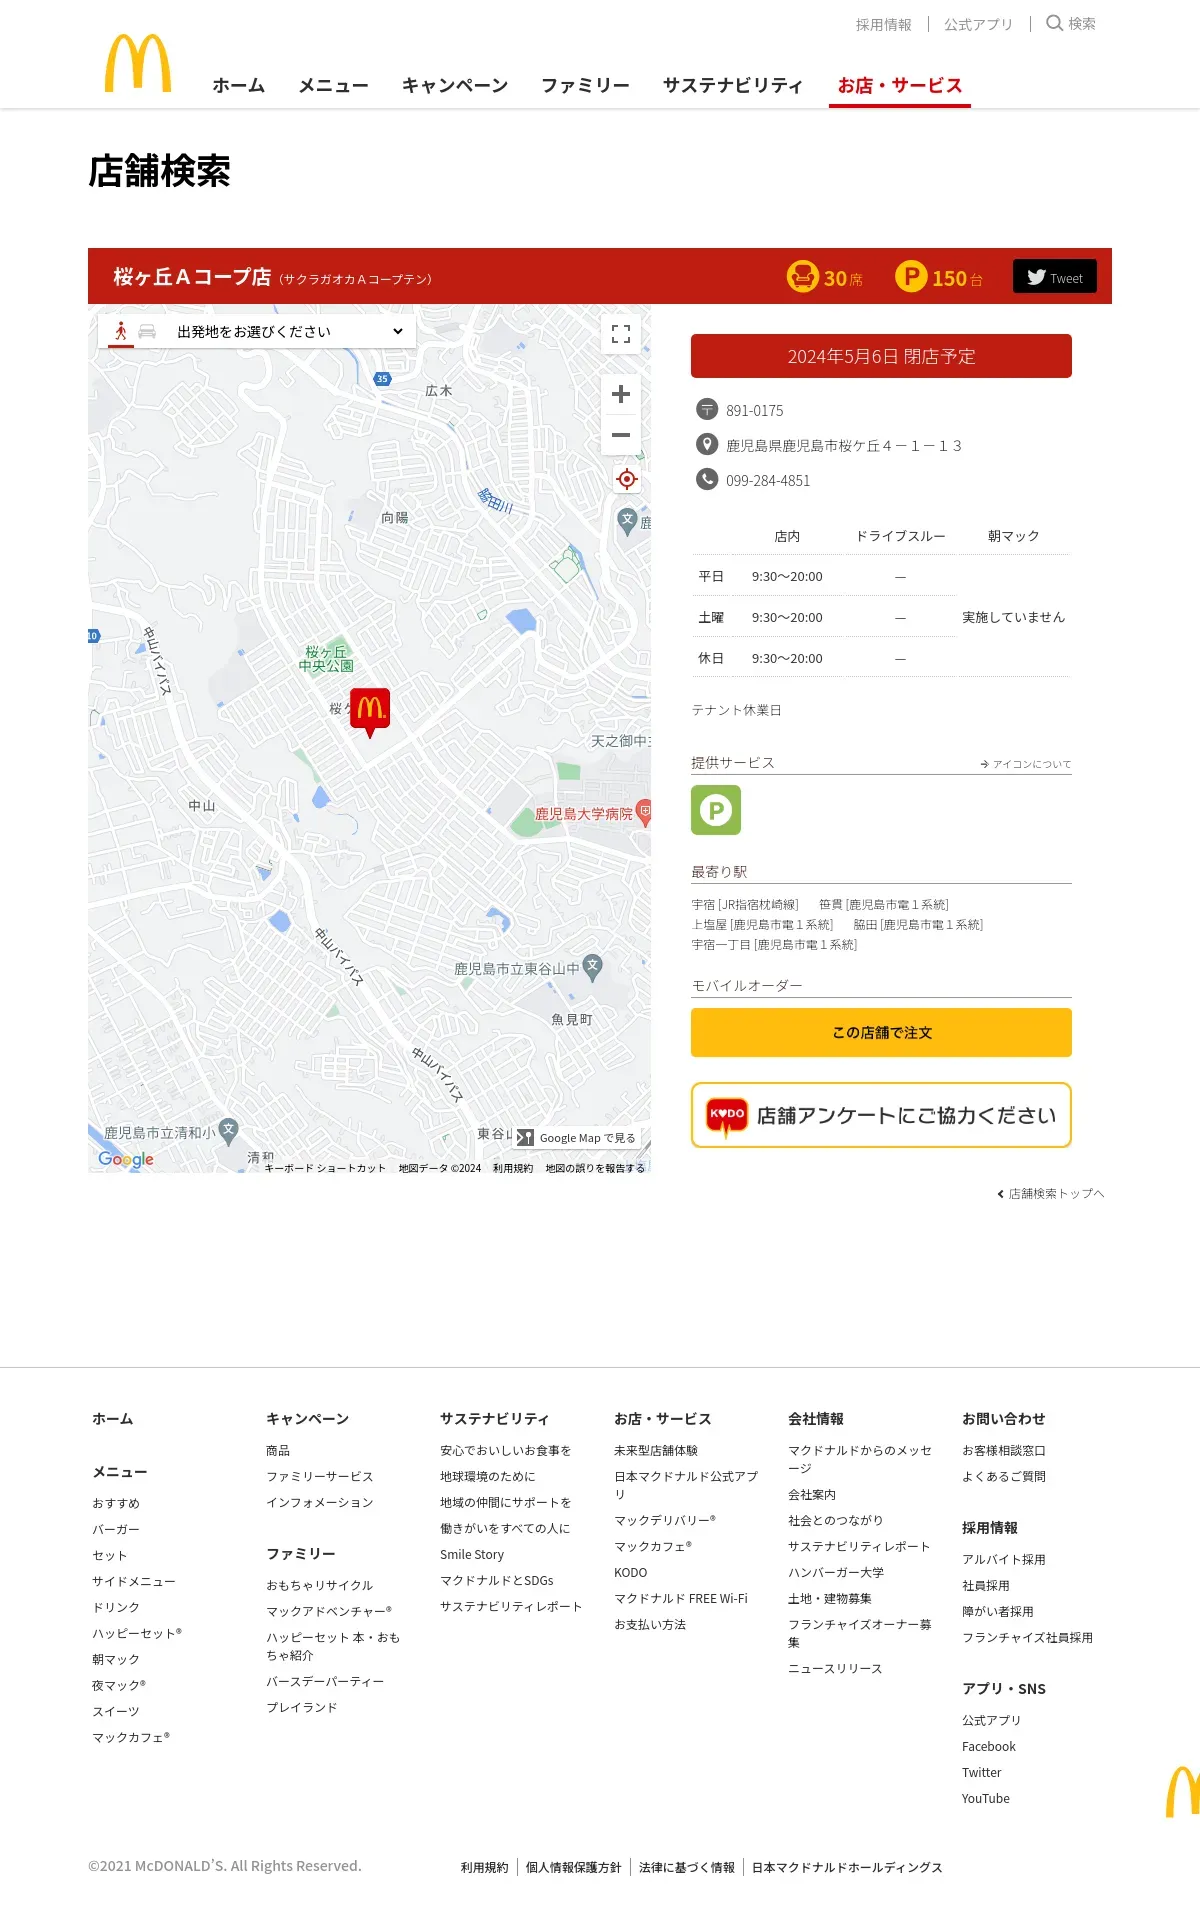Click the 採用情報 header link
The width and height of the screenshot is (1200, 1924).
pyautogui.click(x=884, y=25)
